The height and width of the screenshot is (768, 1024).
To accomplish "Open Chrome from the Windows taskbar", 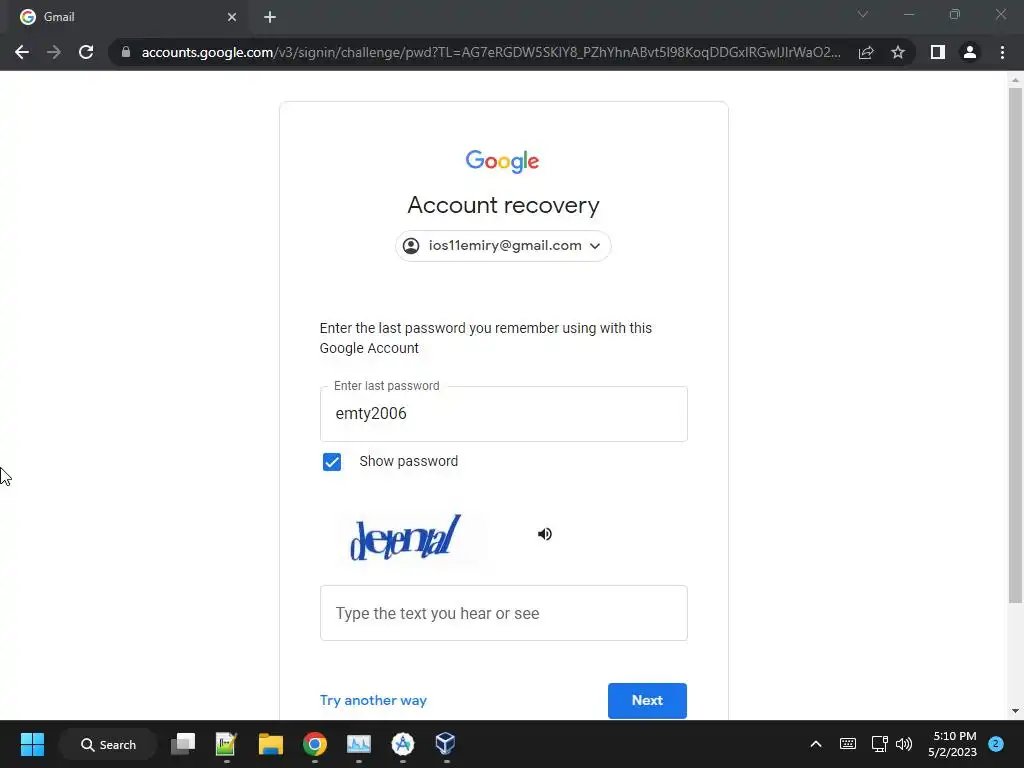I will pyautogui.click(x=315, y=744).
